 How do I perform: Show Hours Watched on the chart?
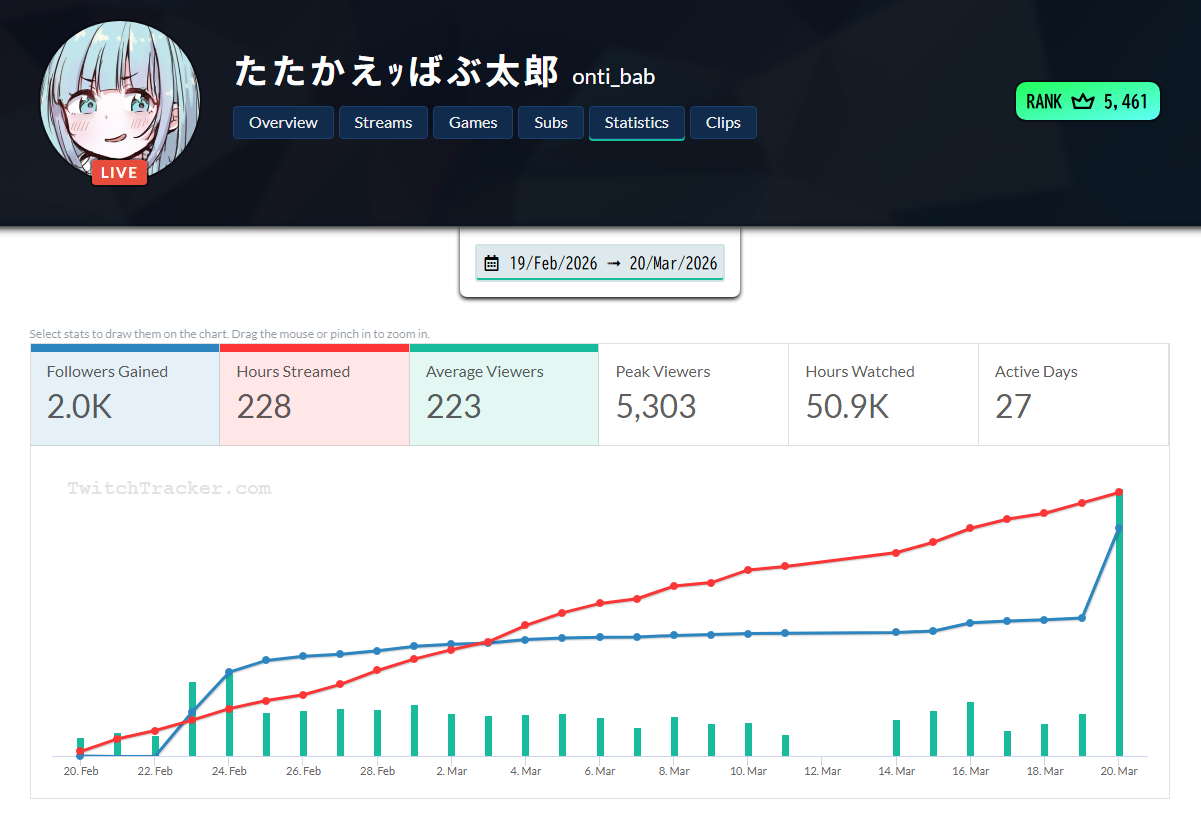pos(883,395)
